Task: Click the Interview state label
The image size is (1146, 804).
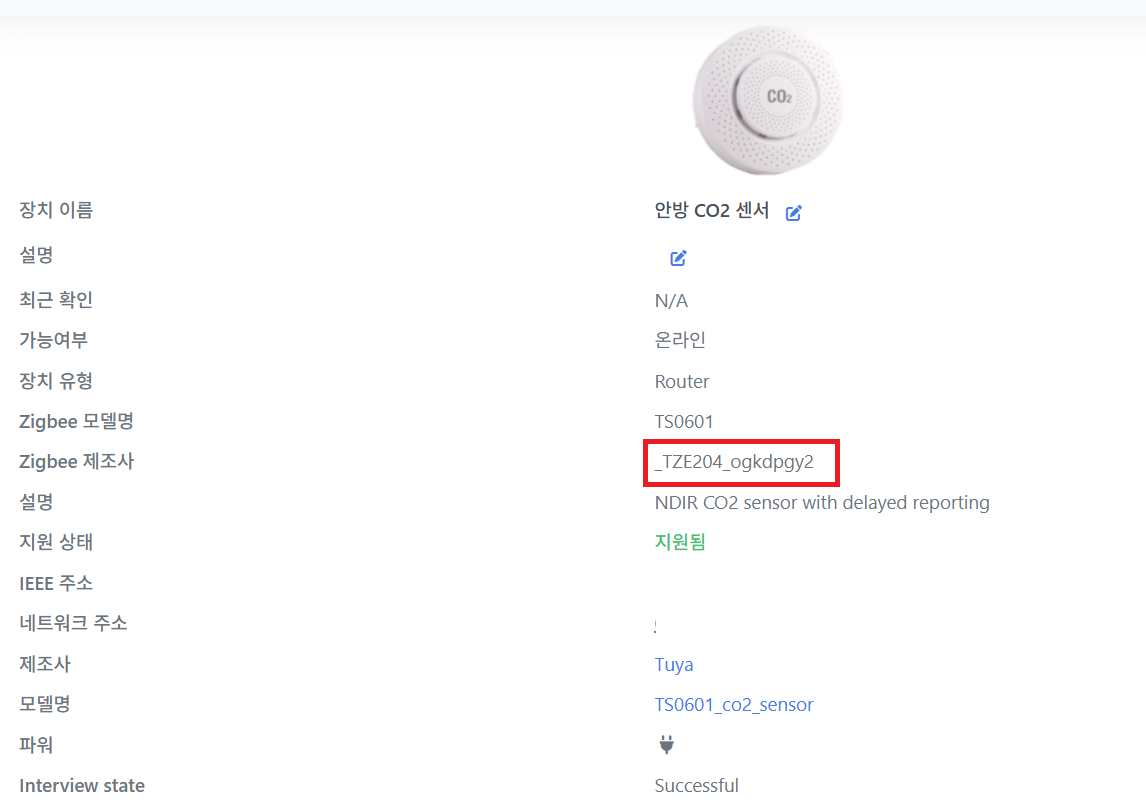Action: click(x=82, y=786)
